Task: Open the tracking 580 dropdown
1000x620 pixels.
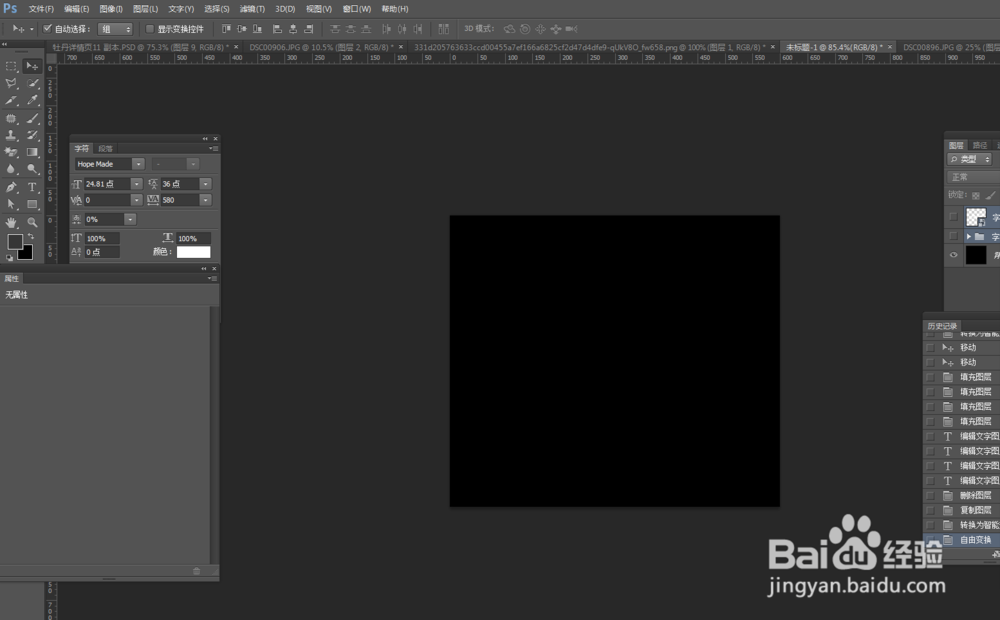Action: coord(205,200)
